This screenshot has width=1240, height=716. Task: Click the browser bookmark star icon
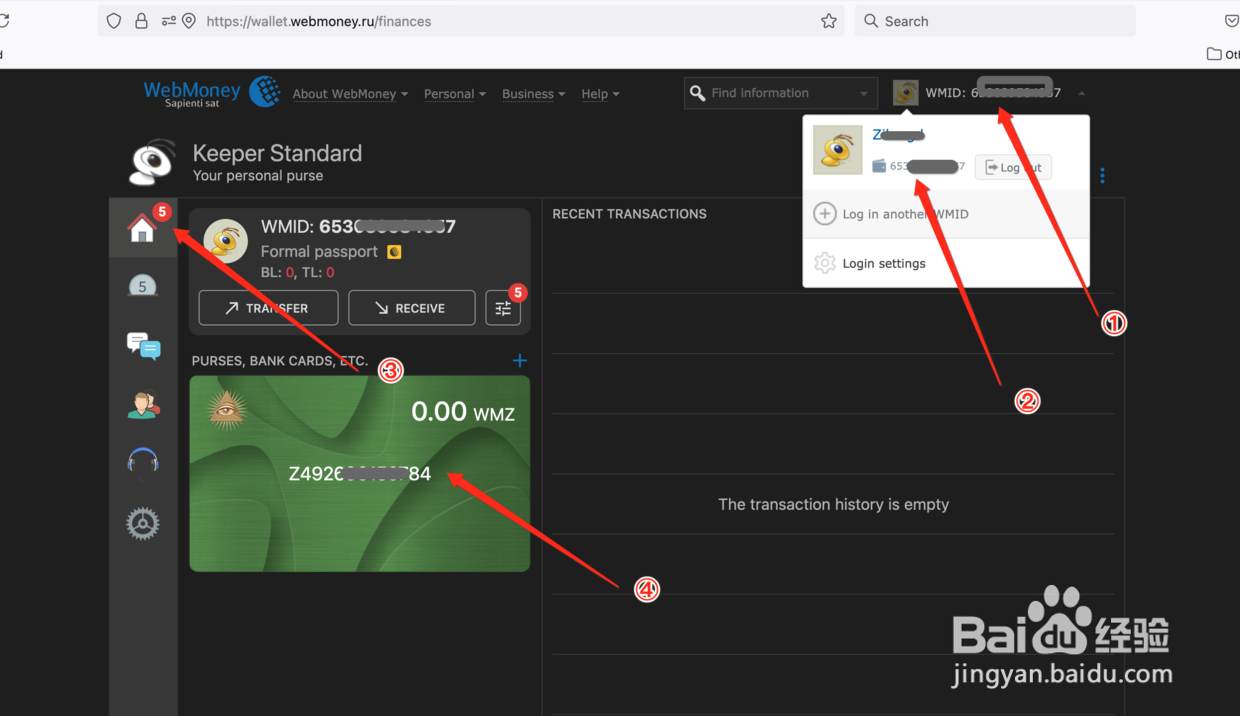pos(828,21)
